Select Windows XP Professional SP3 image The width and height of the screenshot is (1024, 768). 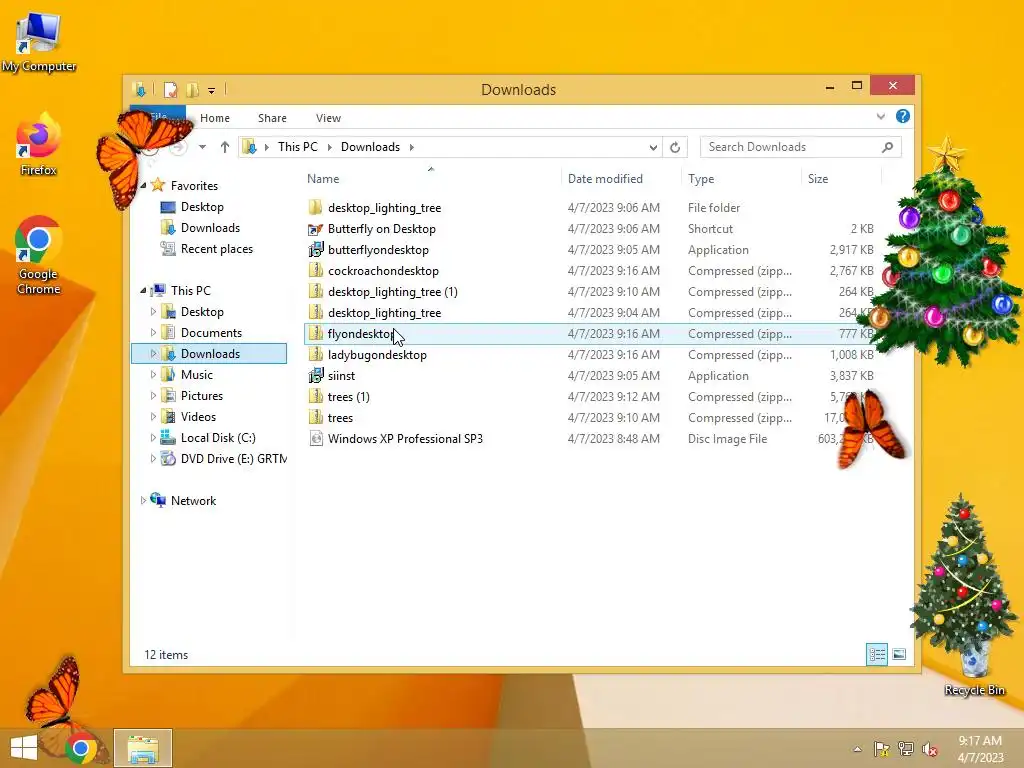[x=405, y=439]
